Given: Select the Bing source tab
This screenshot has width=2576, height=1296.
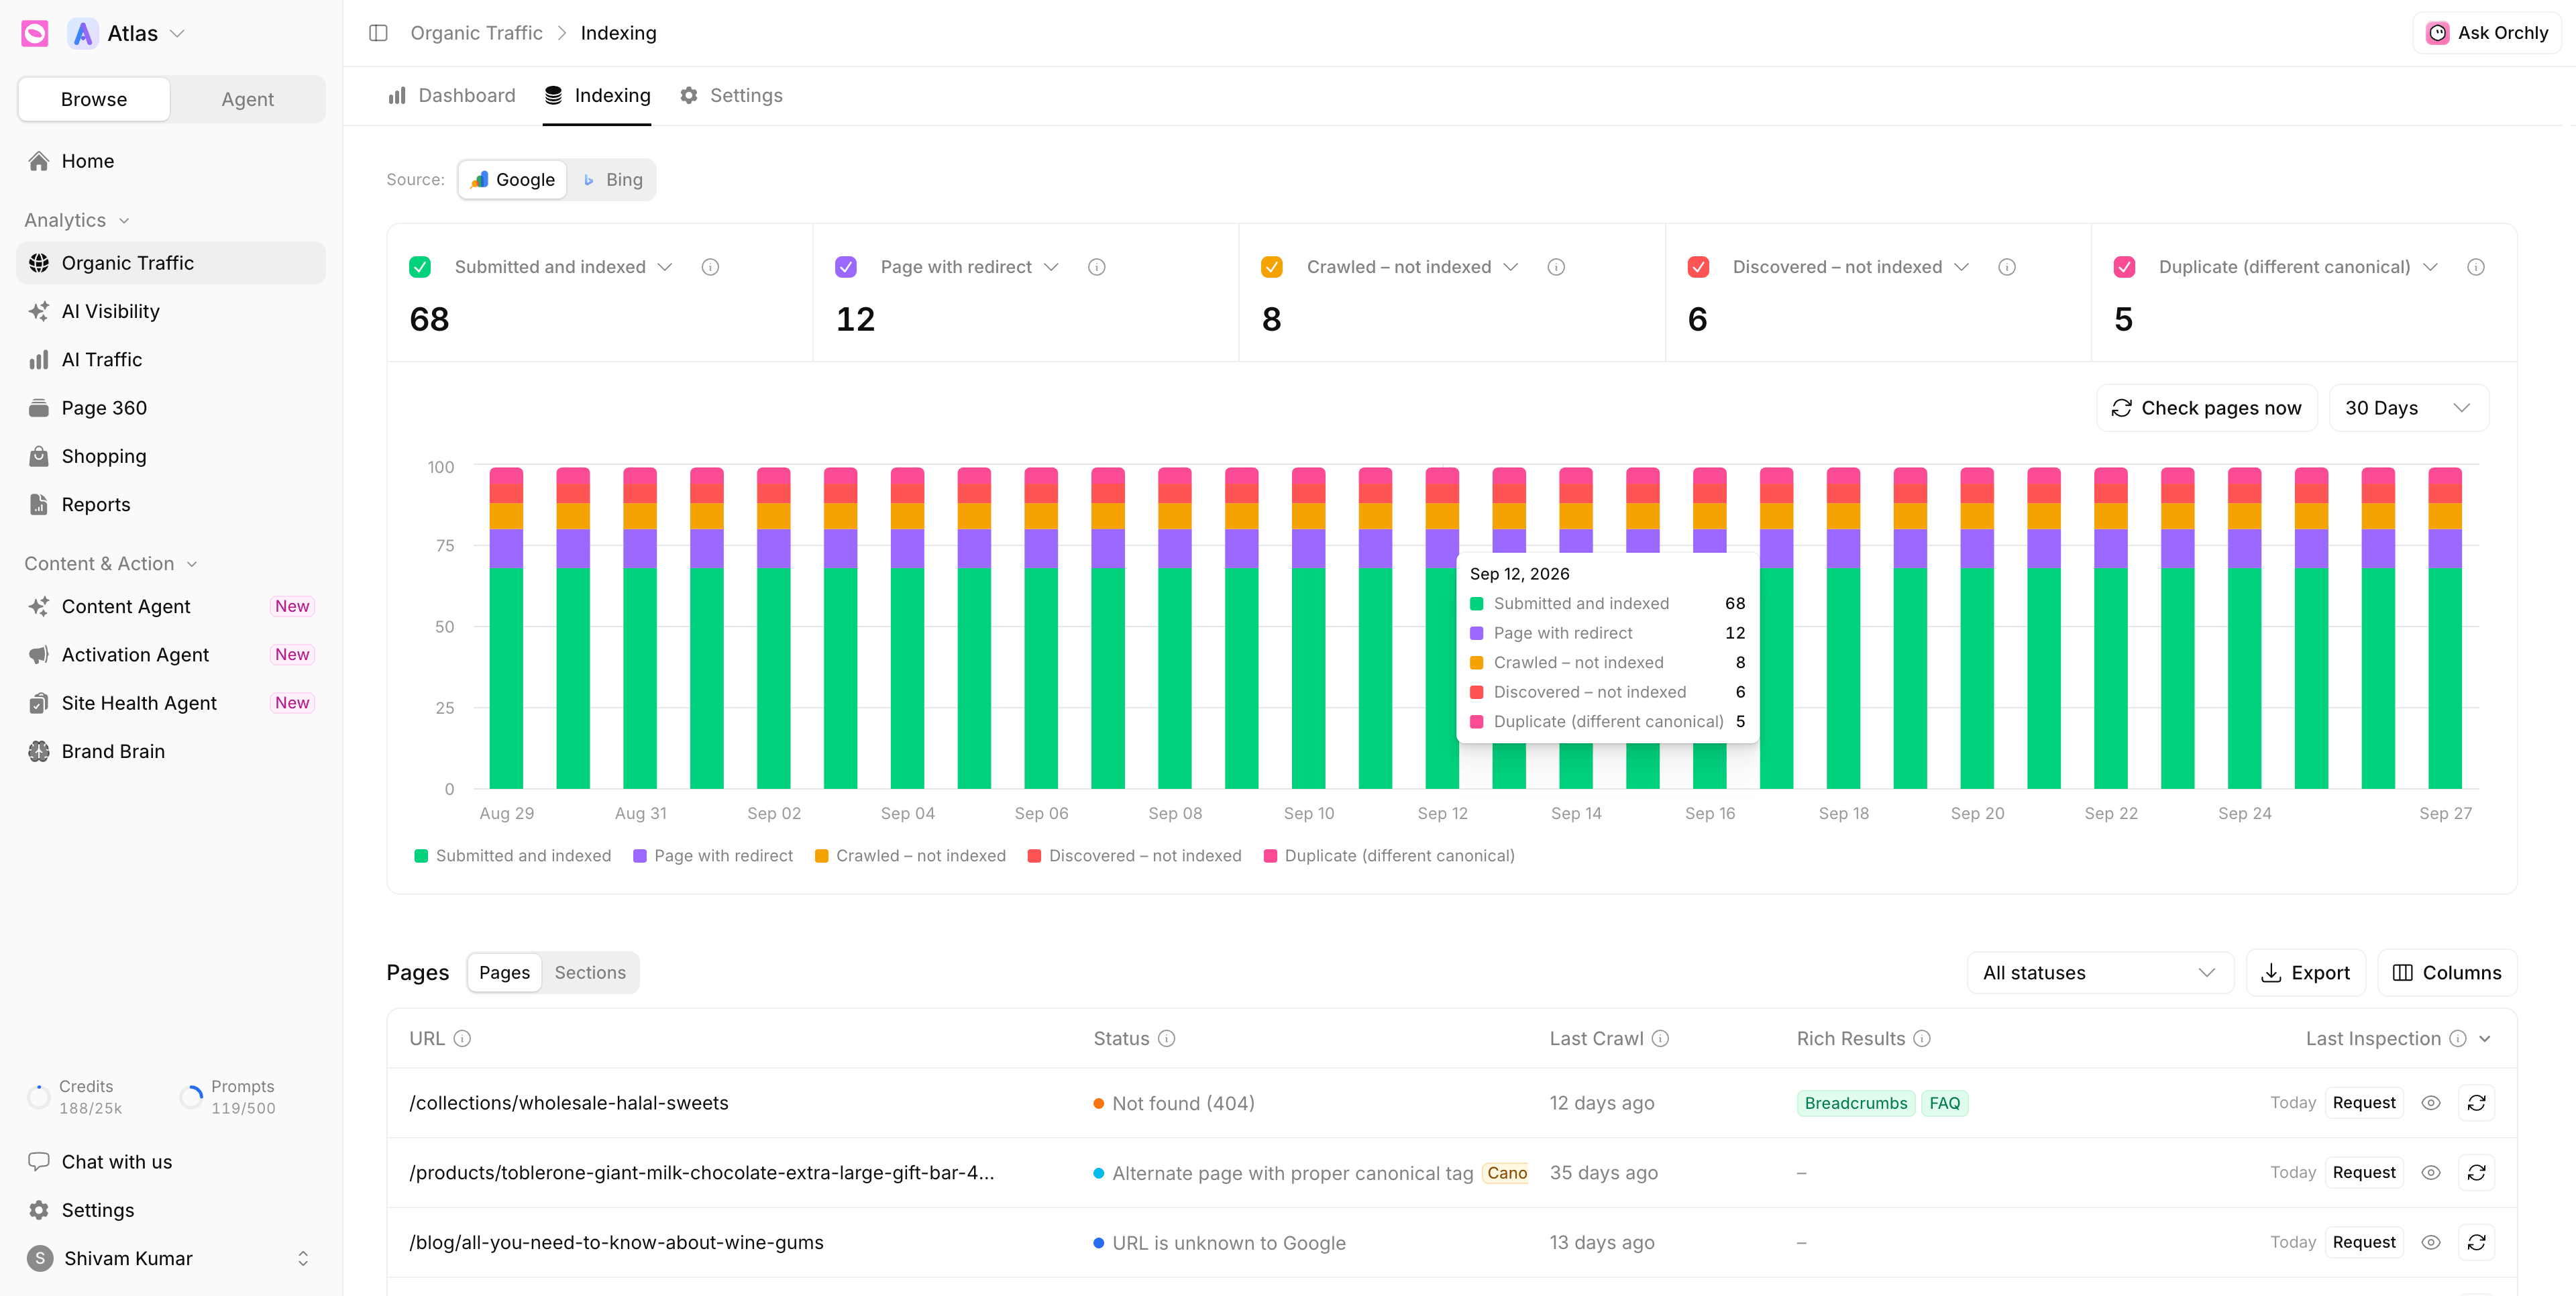Looking at the screenshot, I should pyautogui.click(x=612, y=180).
